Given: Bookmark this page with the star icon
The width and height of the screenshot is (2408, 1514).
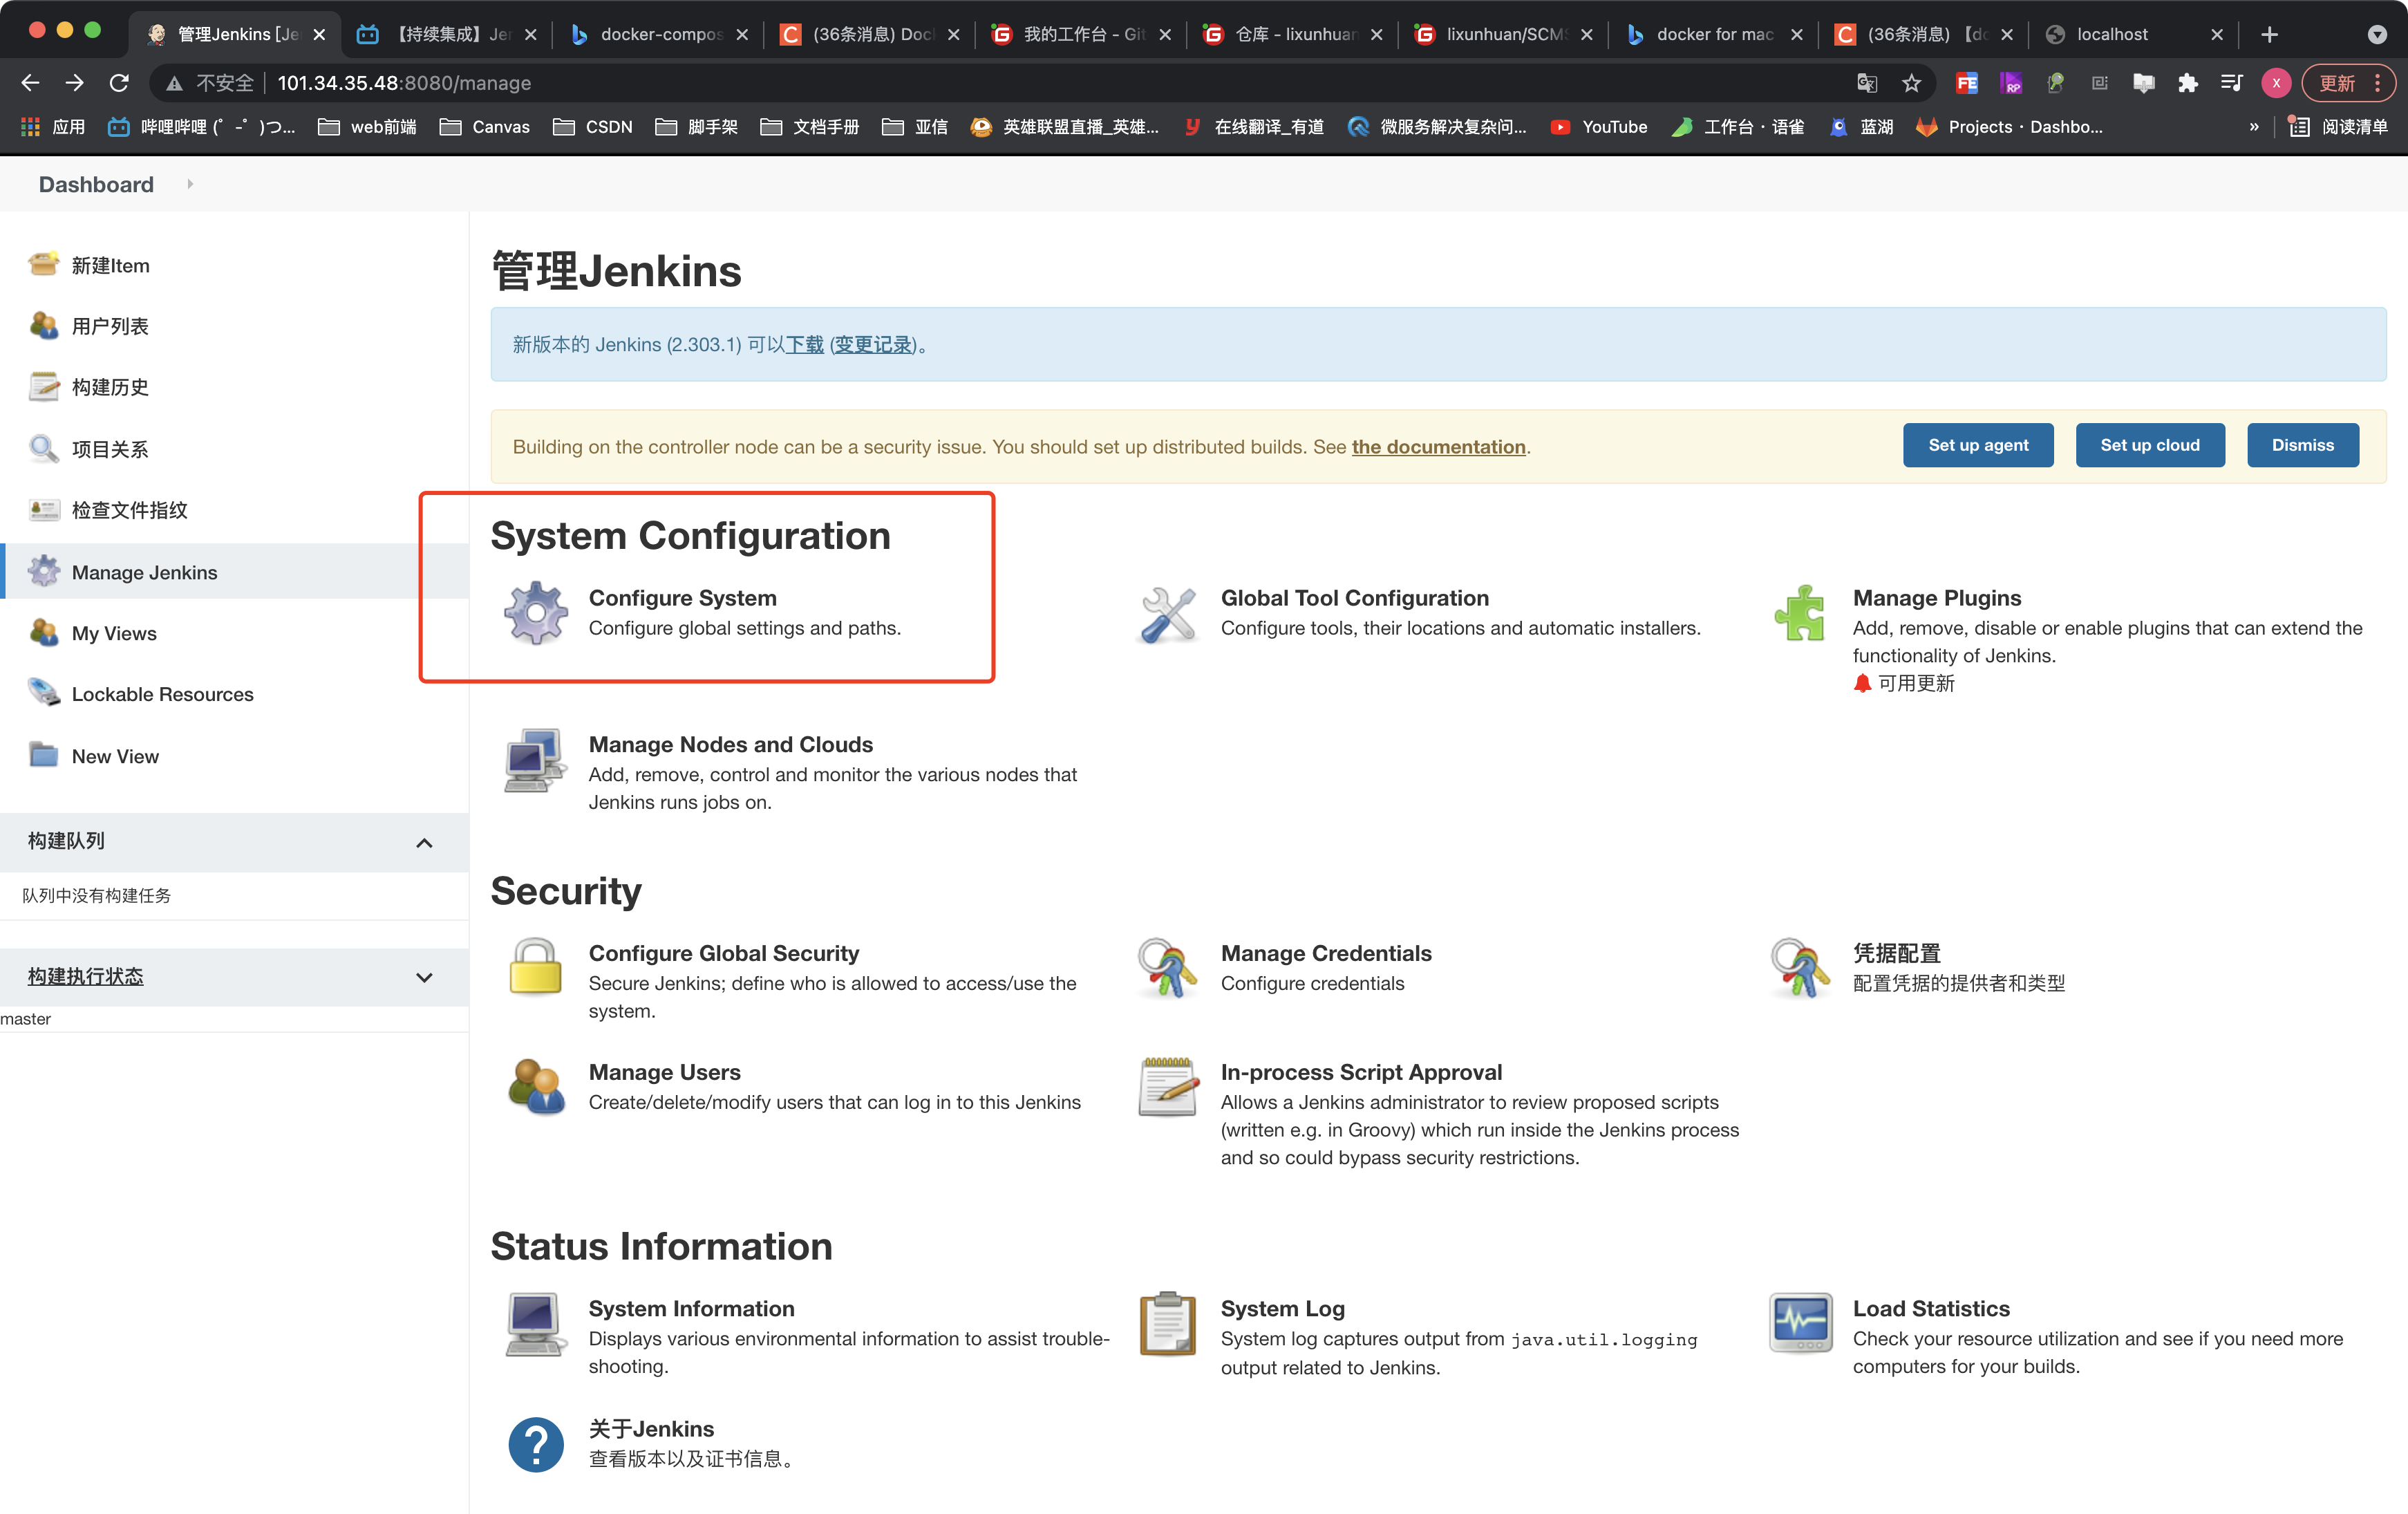Looking at the screenshot, I should pyautogui.click(x=1911, y=83).
